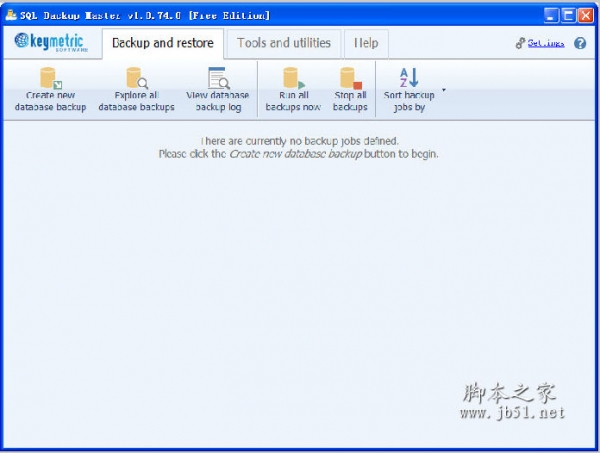
Task: Click Stop all backups button
Action: 350,90
